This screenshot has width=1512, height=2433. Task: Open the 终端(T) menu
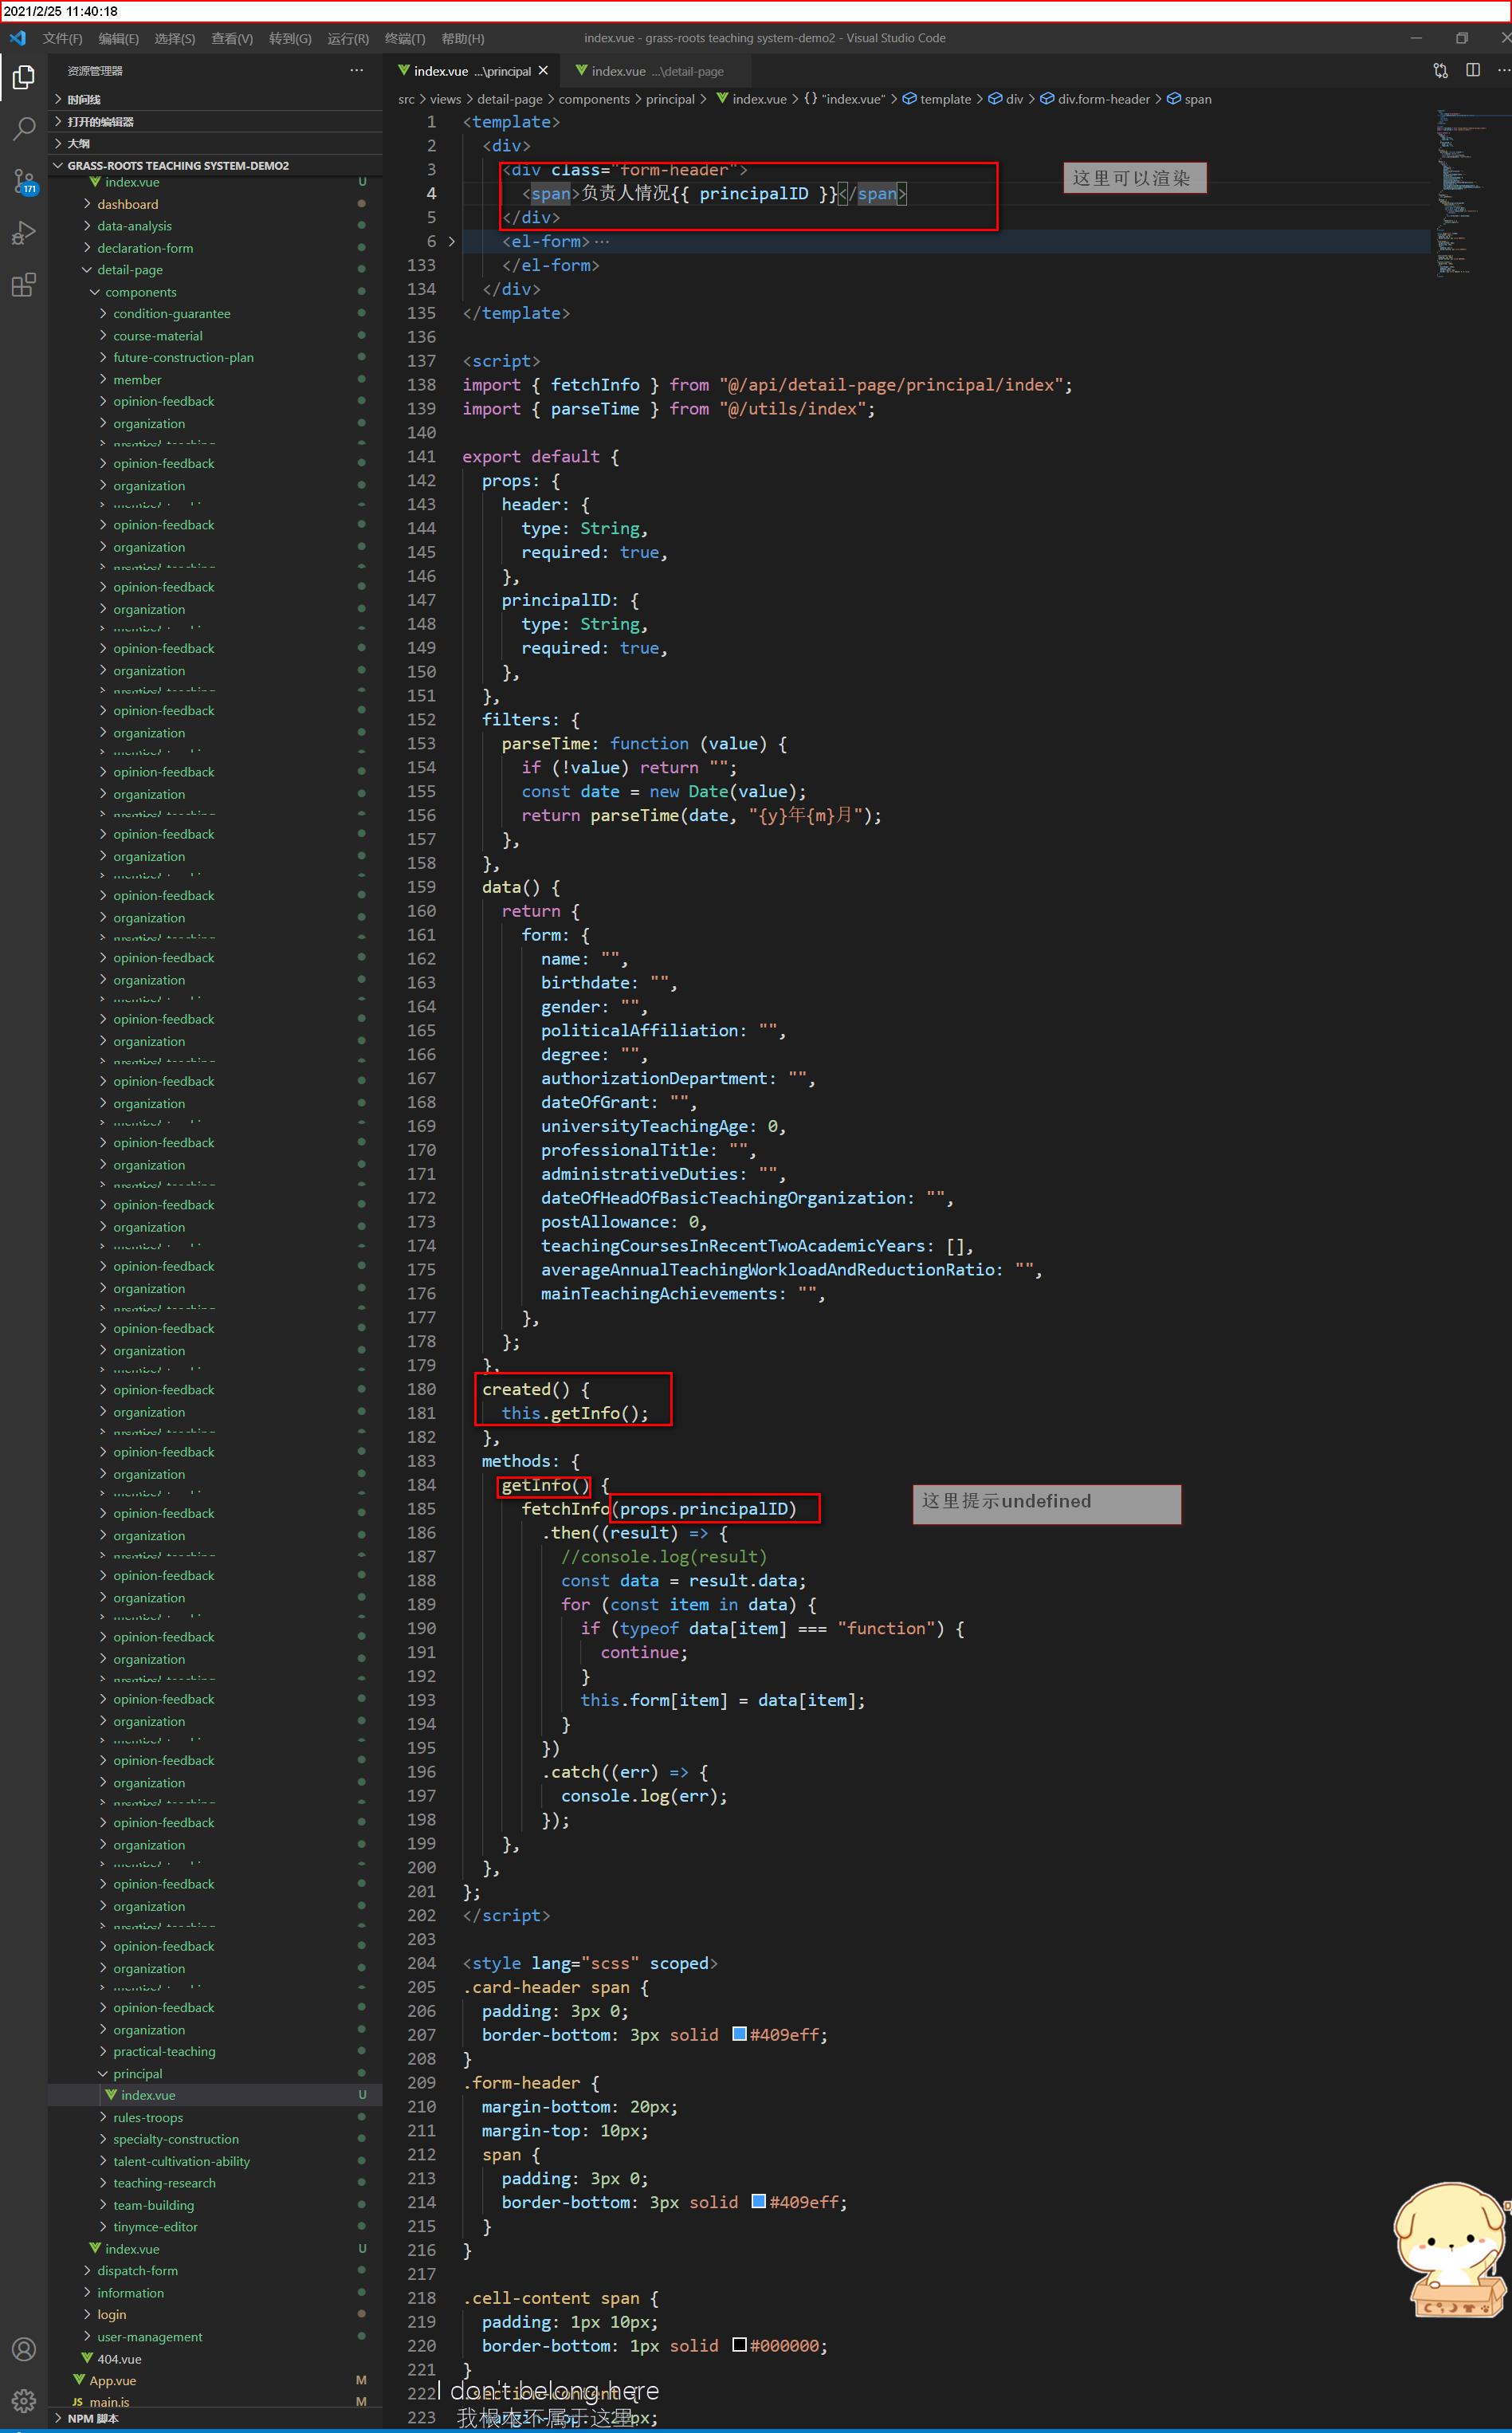pos(405,38)
